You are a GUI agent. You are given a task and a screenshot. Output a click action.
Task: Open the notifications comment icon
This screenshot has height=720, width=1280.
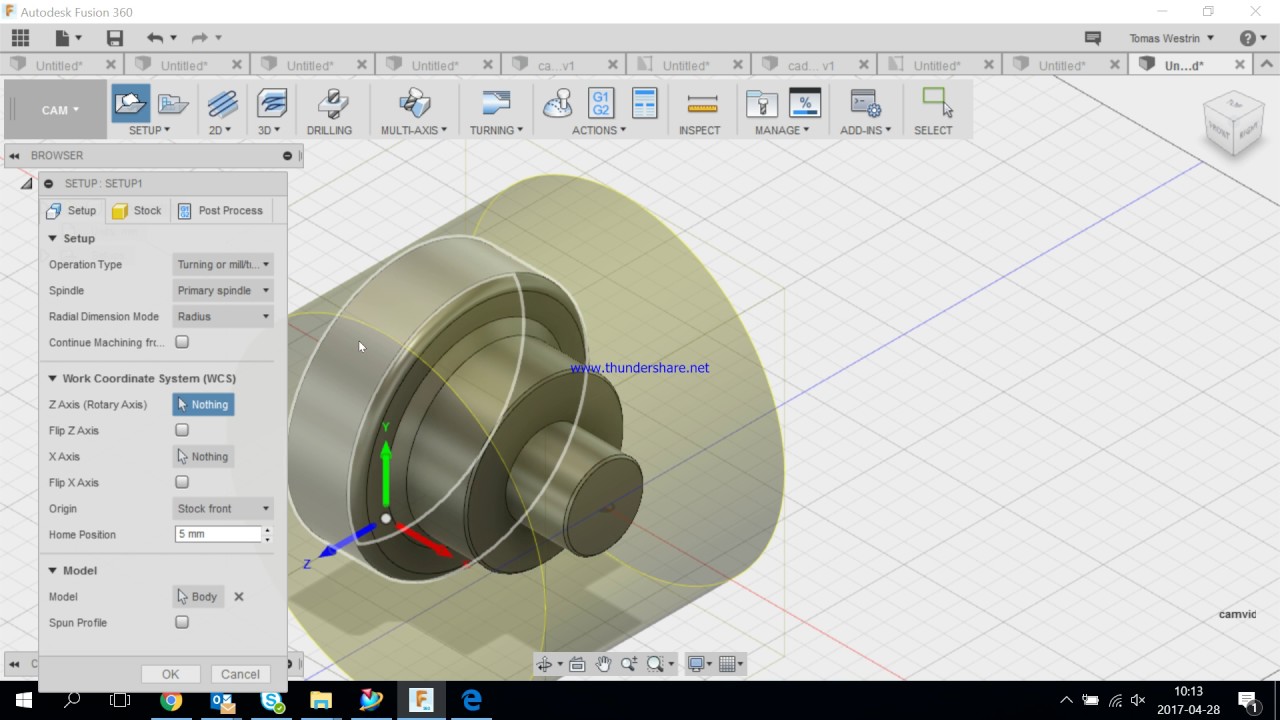(x=1093, y=38)
